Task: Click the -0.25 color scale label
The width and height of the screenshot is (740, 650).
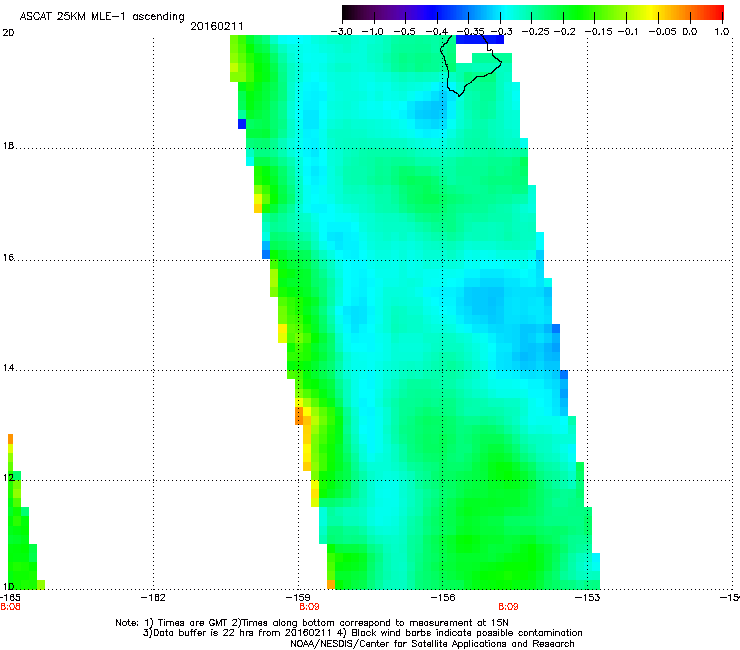Action: click(x=535, y=32)
